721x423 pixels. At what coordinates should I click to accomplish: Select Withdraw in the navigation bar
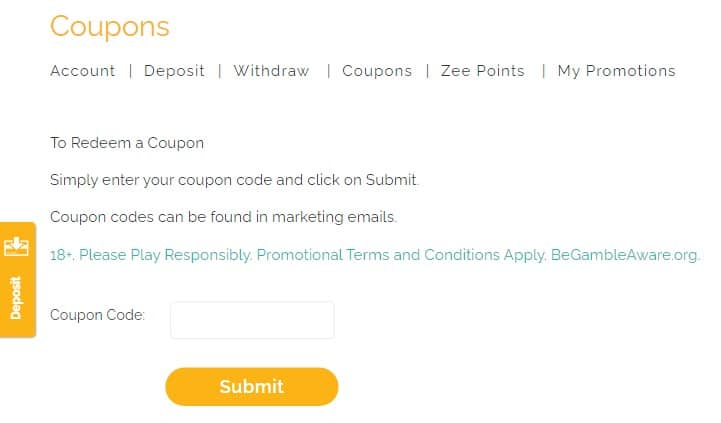tap(271, 71)
